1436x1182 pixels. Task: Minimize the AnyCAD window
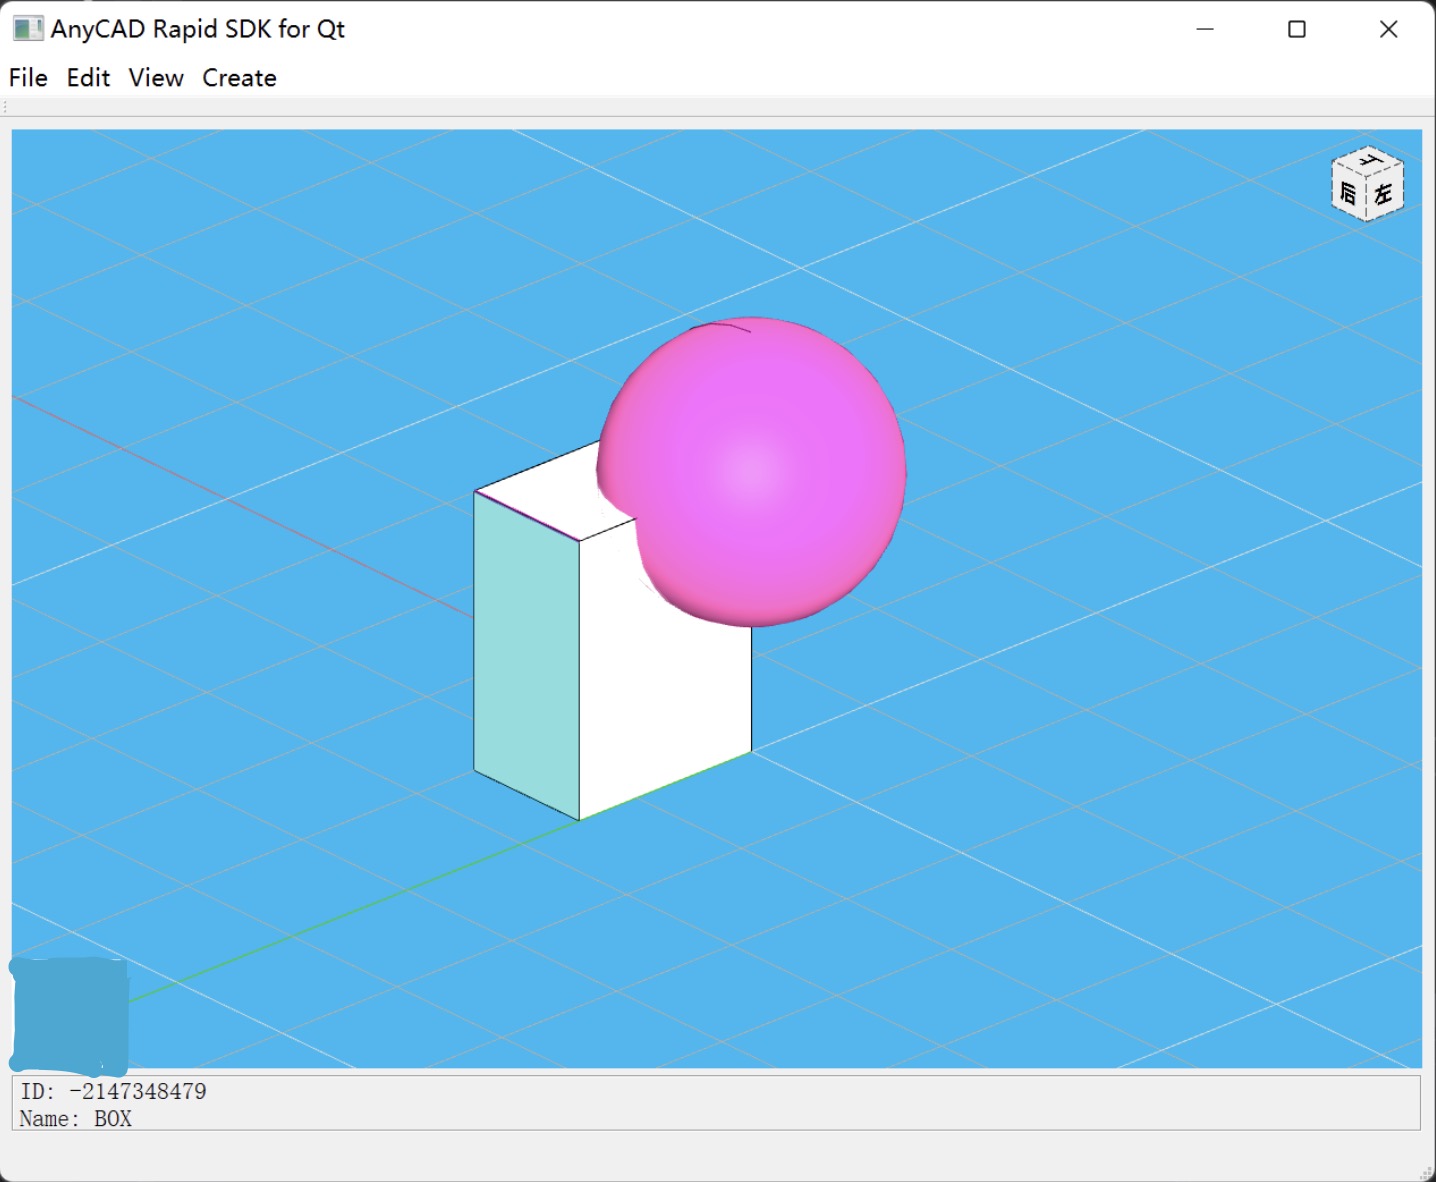point(1205,29)
